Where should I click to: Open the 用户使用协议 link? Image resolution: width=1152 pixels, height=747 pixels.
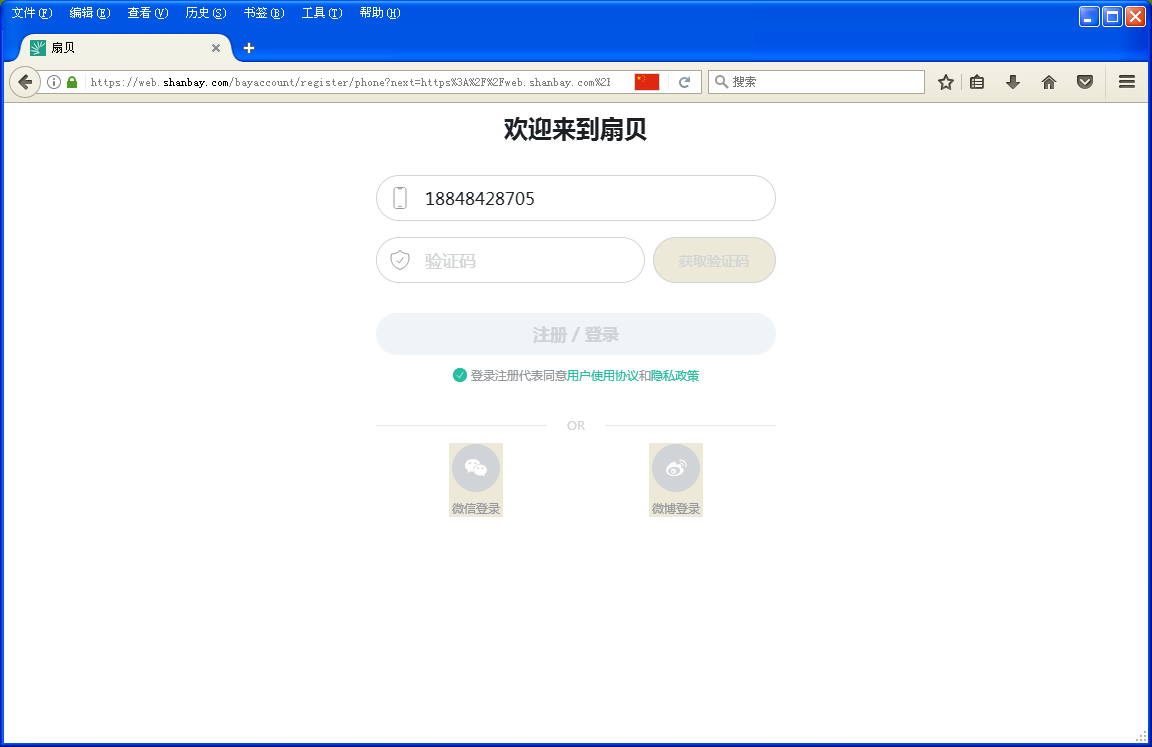click(x=602, y=375)
